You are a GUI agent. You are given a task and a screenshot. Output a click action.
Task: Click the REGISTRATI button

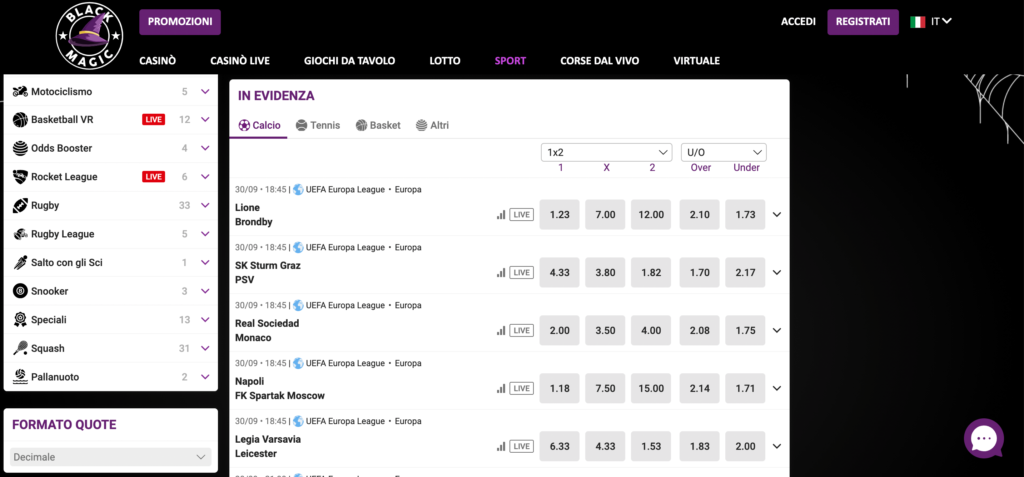click(863, 22)
